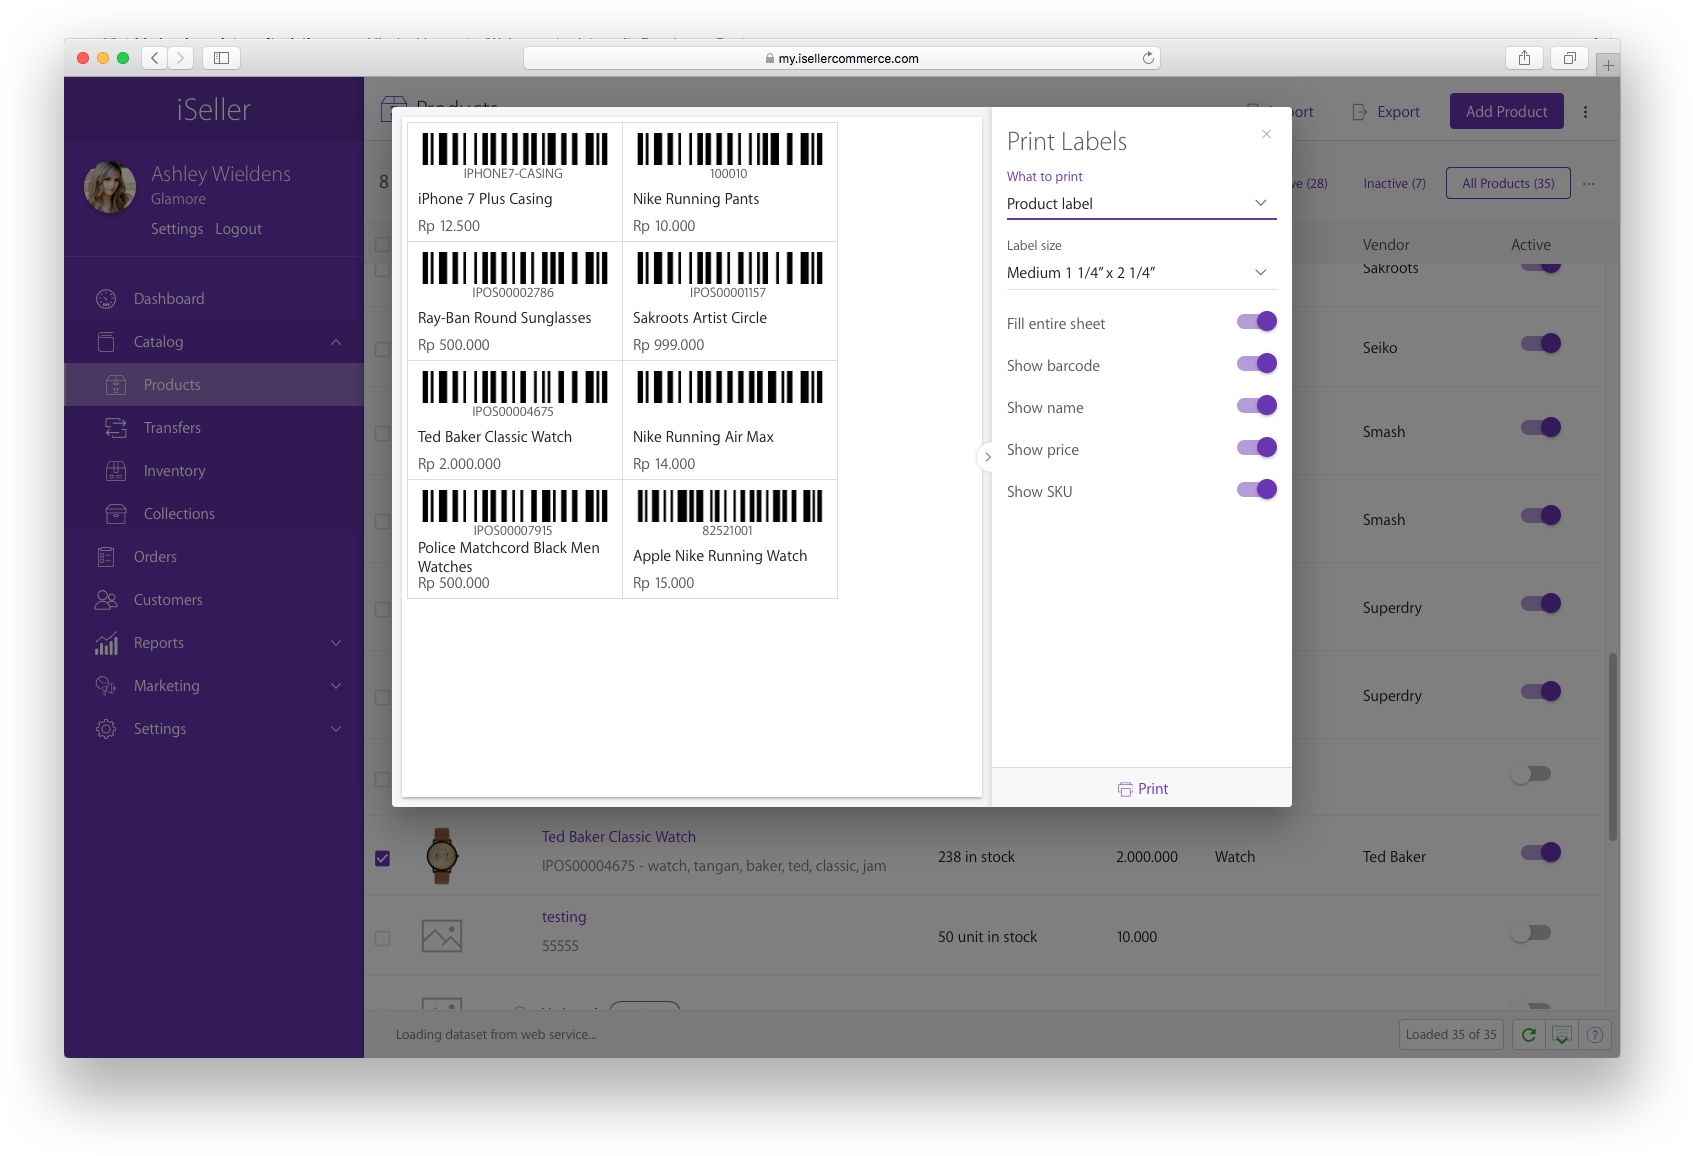Collapse the Catalog menu chevron
This screenshot has height=1156, width=1693.
pos(336,342)
